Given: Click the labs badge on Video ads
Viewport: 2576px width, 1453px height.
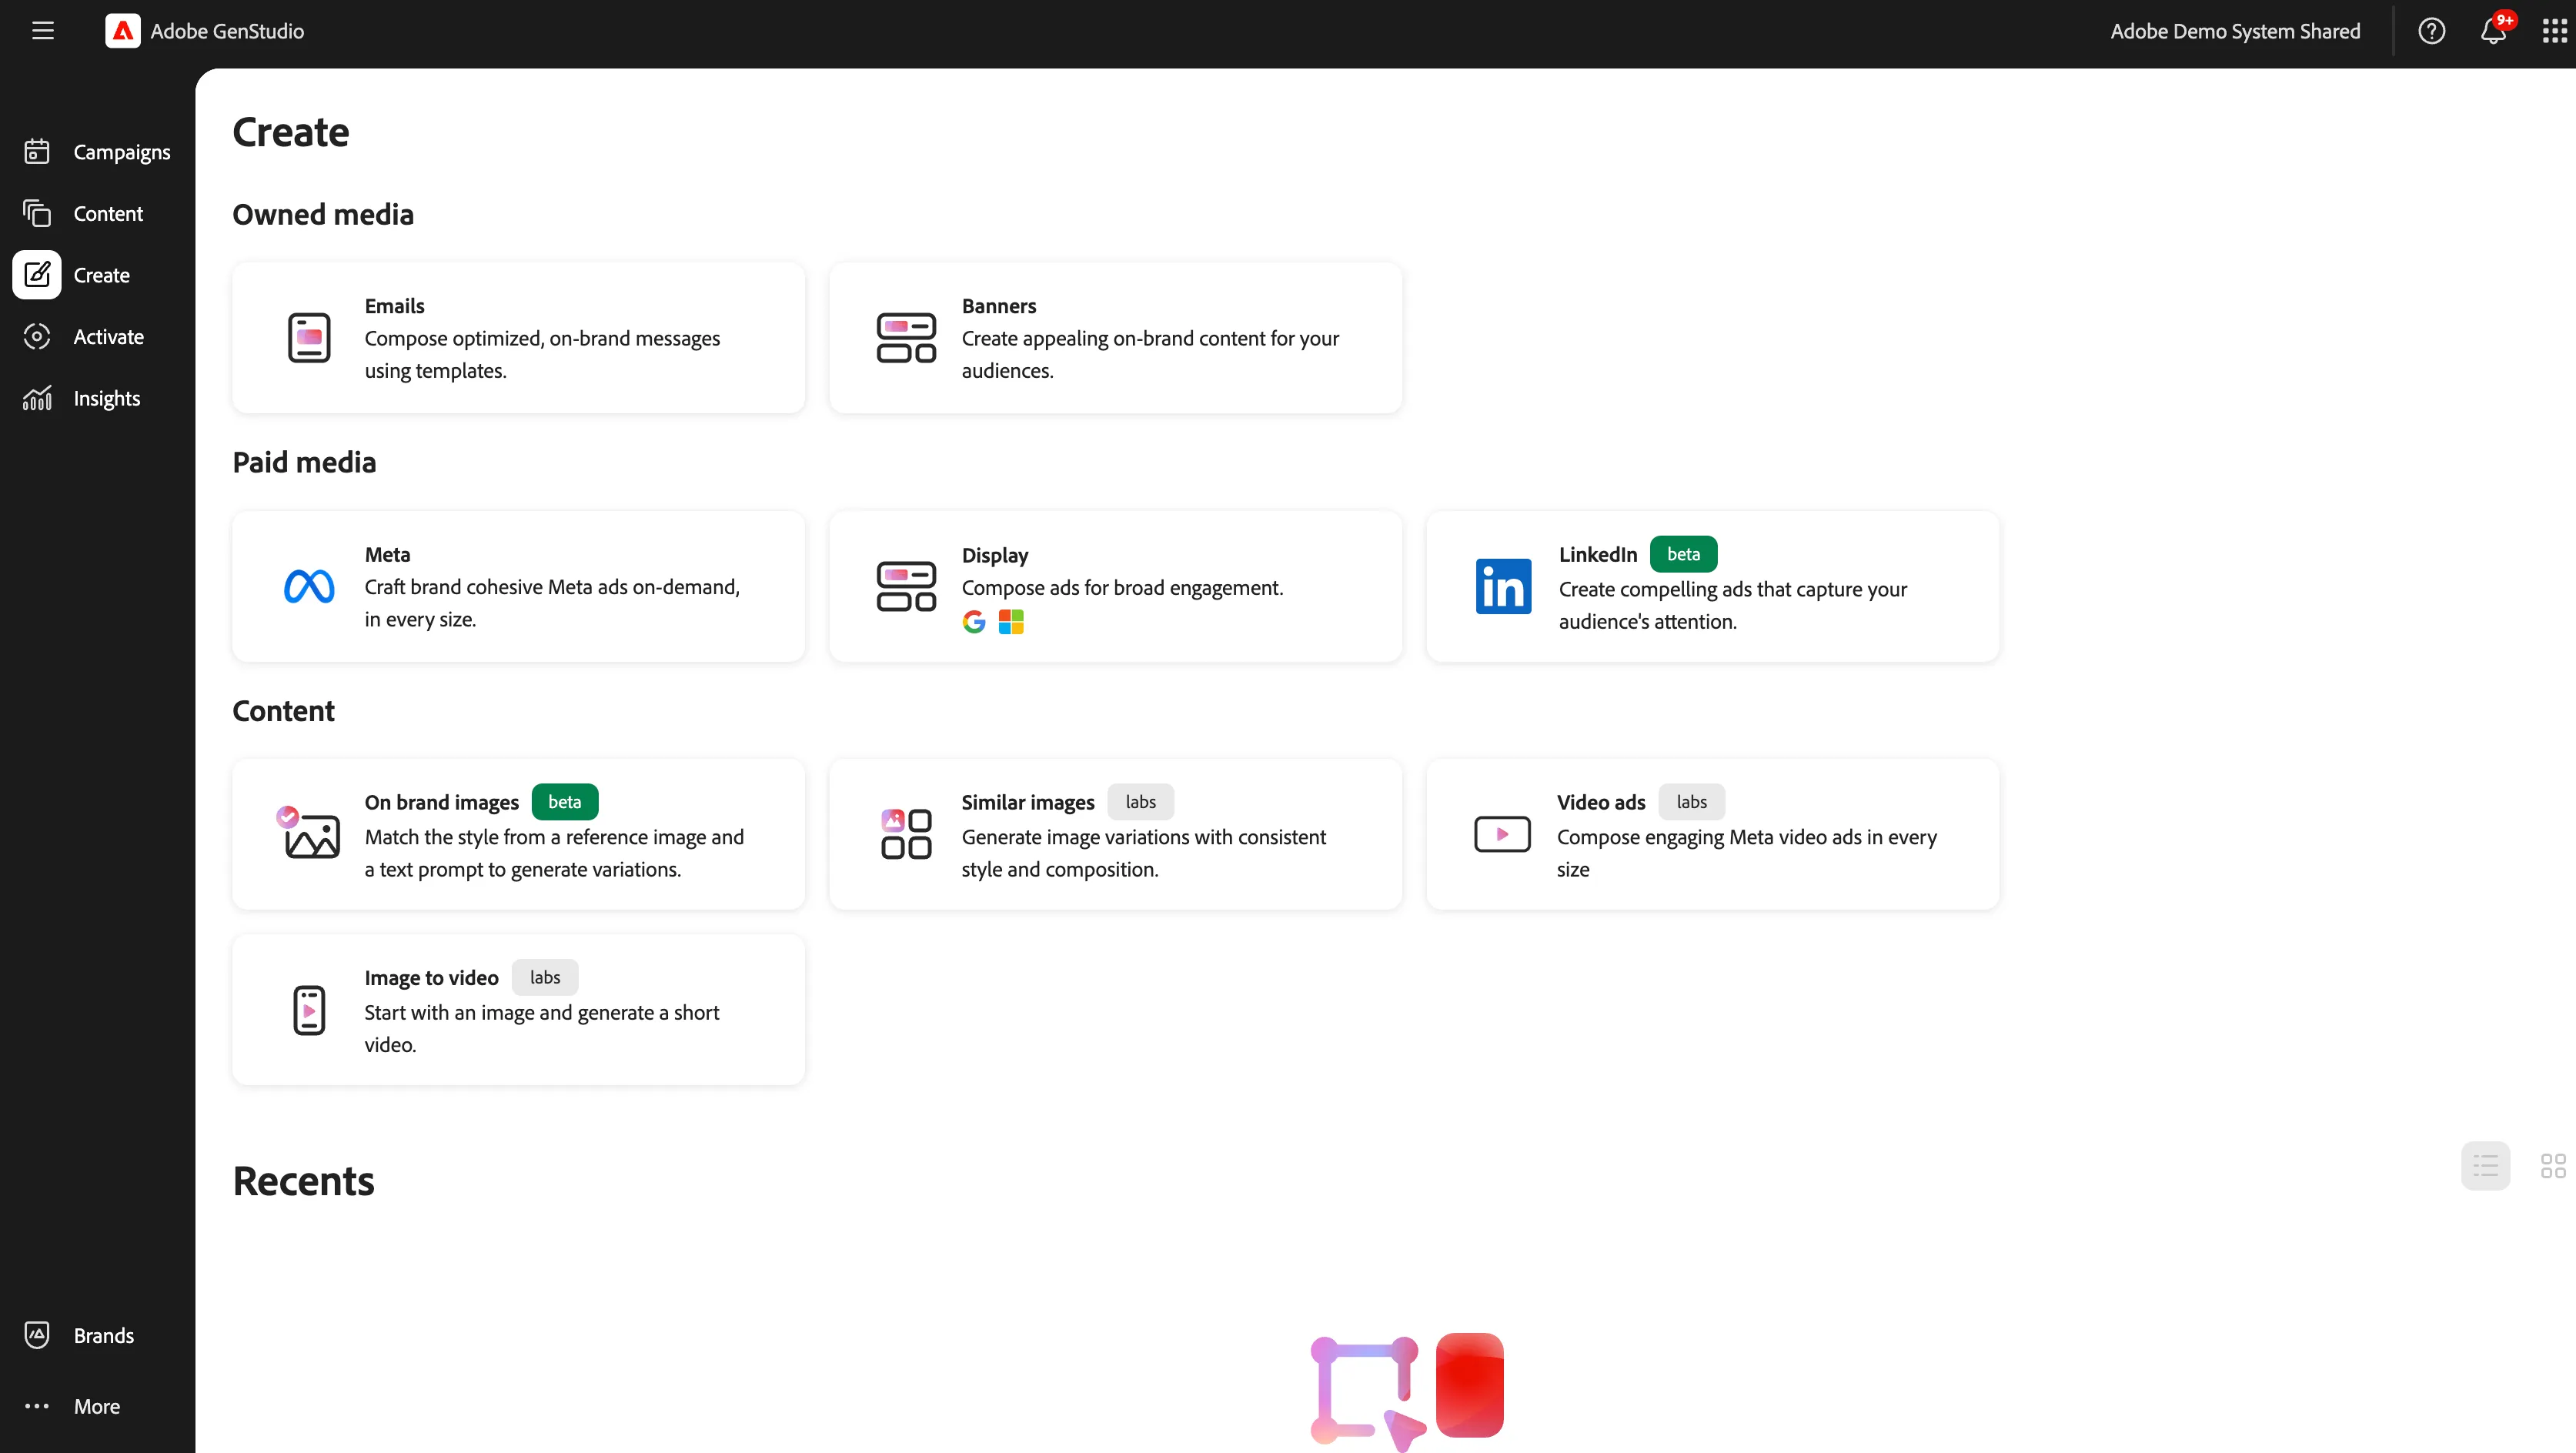Looking at the screenshot, I should click(x=1691, y=802).
